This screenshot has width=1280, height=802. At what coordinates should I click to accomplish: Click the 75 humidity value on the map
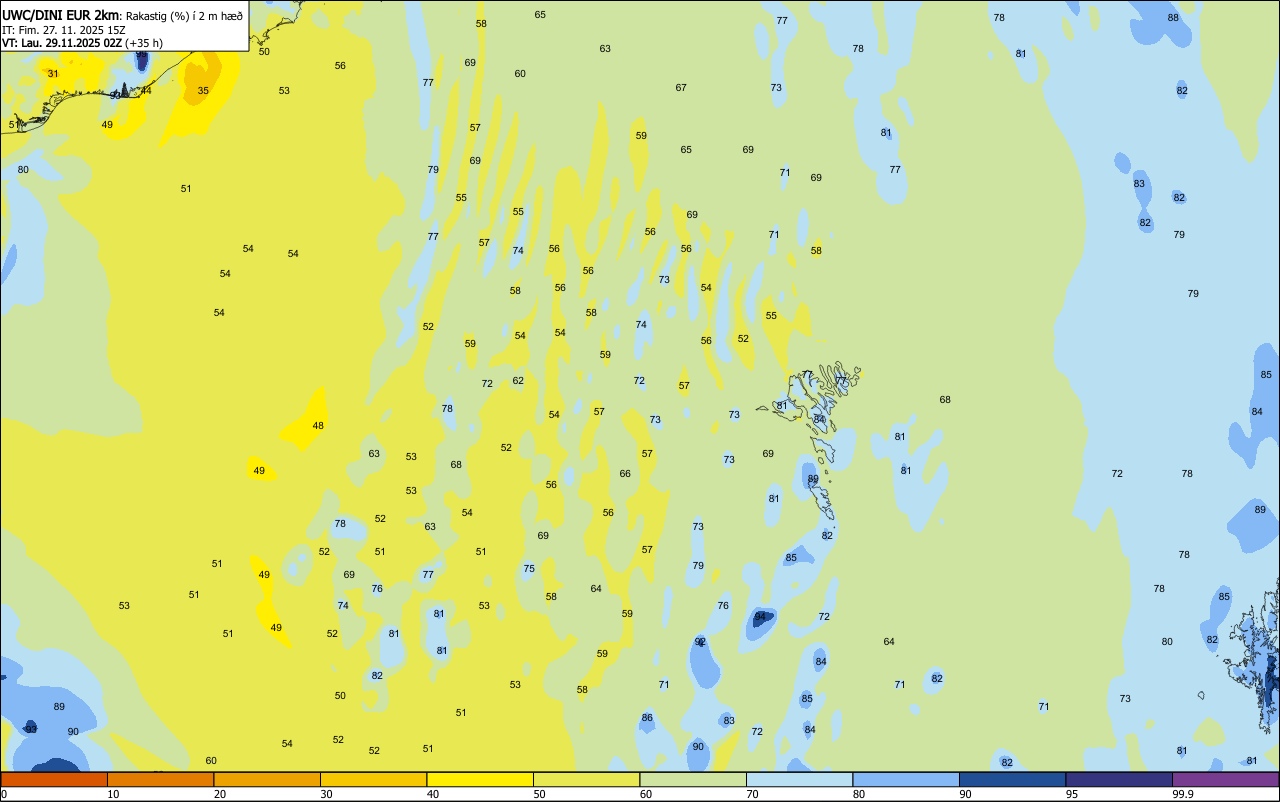point(529,569)
